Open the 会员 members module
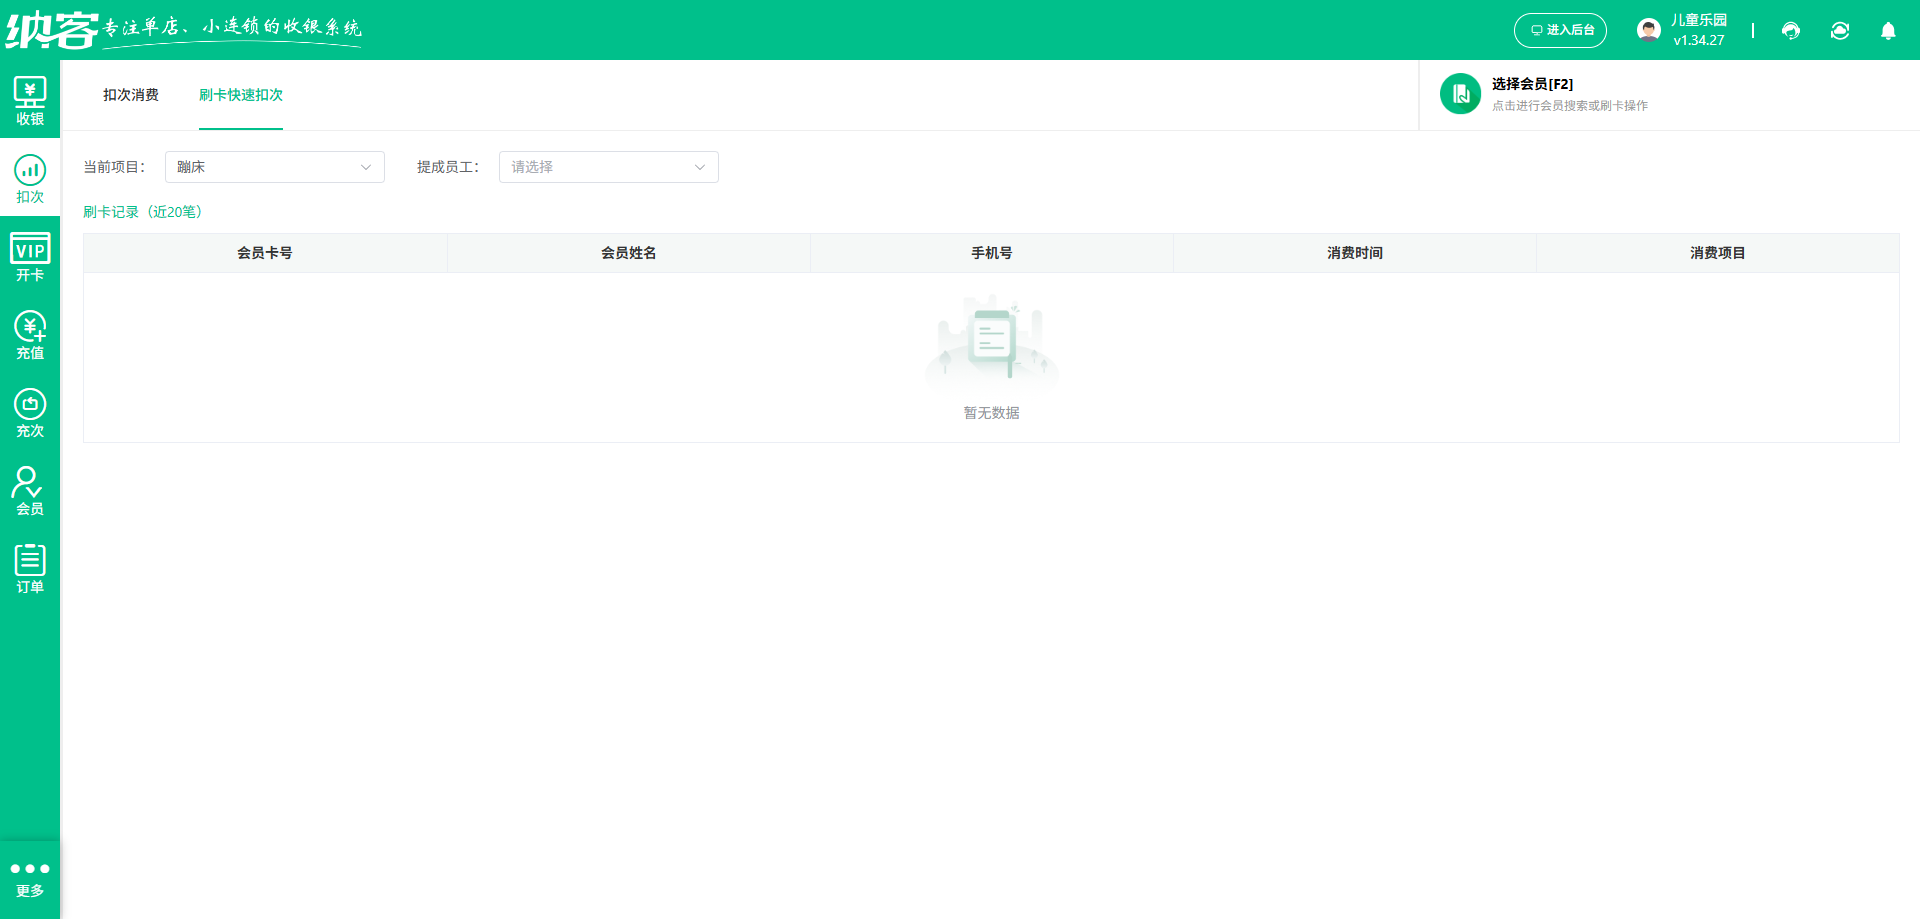This screenshot has width=1920, height=919. point(30,489)
